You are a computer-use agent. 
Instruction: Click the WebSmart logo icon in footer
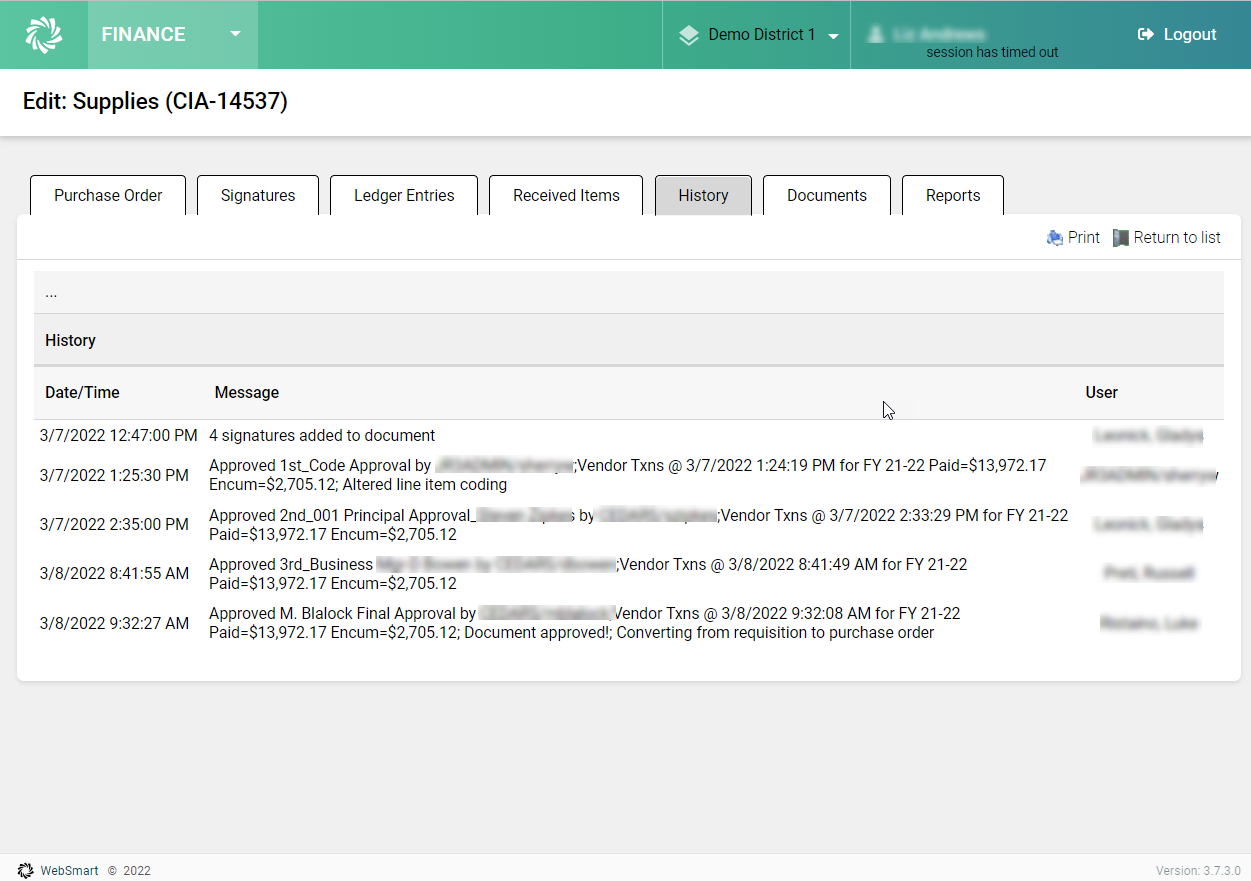pos(26,870)
